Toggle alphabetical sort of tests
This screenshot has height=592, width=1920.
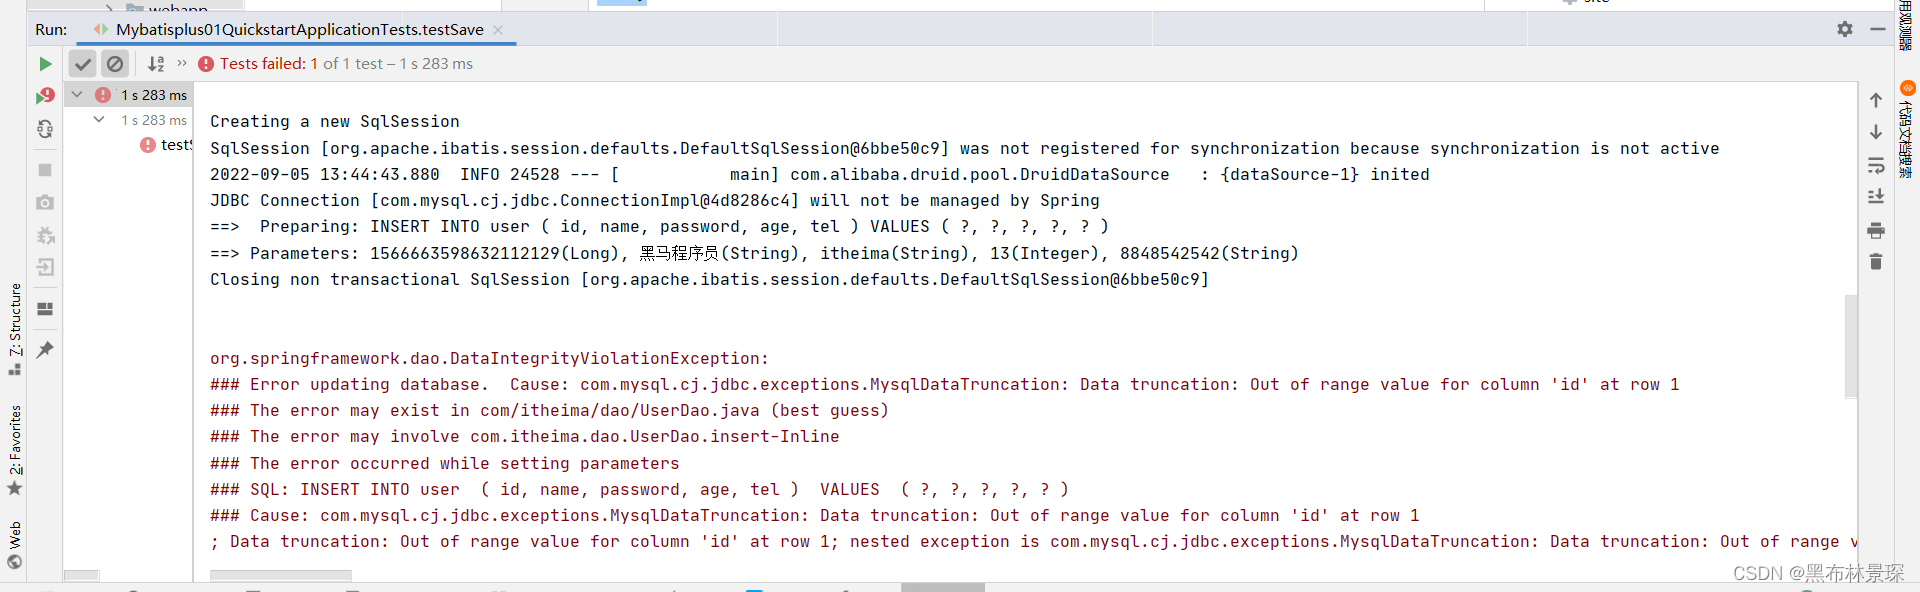click(156, 64)
